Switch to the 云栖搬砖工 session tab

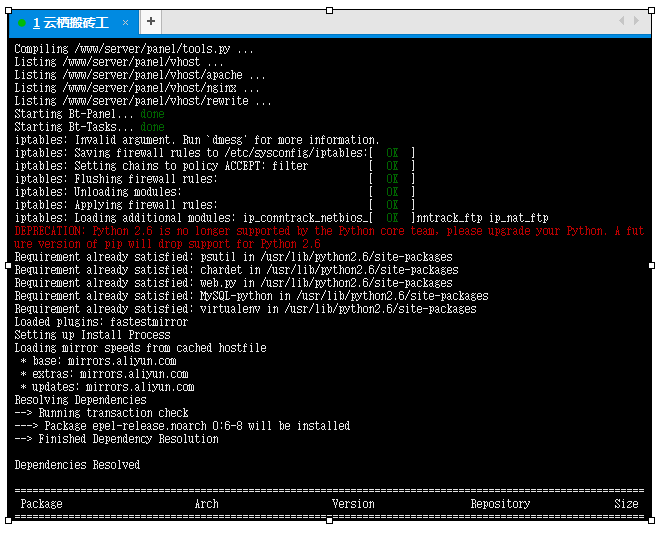pos(70,22)
